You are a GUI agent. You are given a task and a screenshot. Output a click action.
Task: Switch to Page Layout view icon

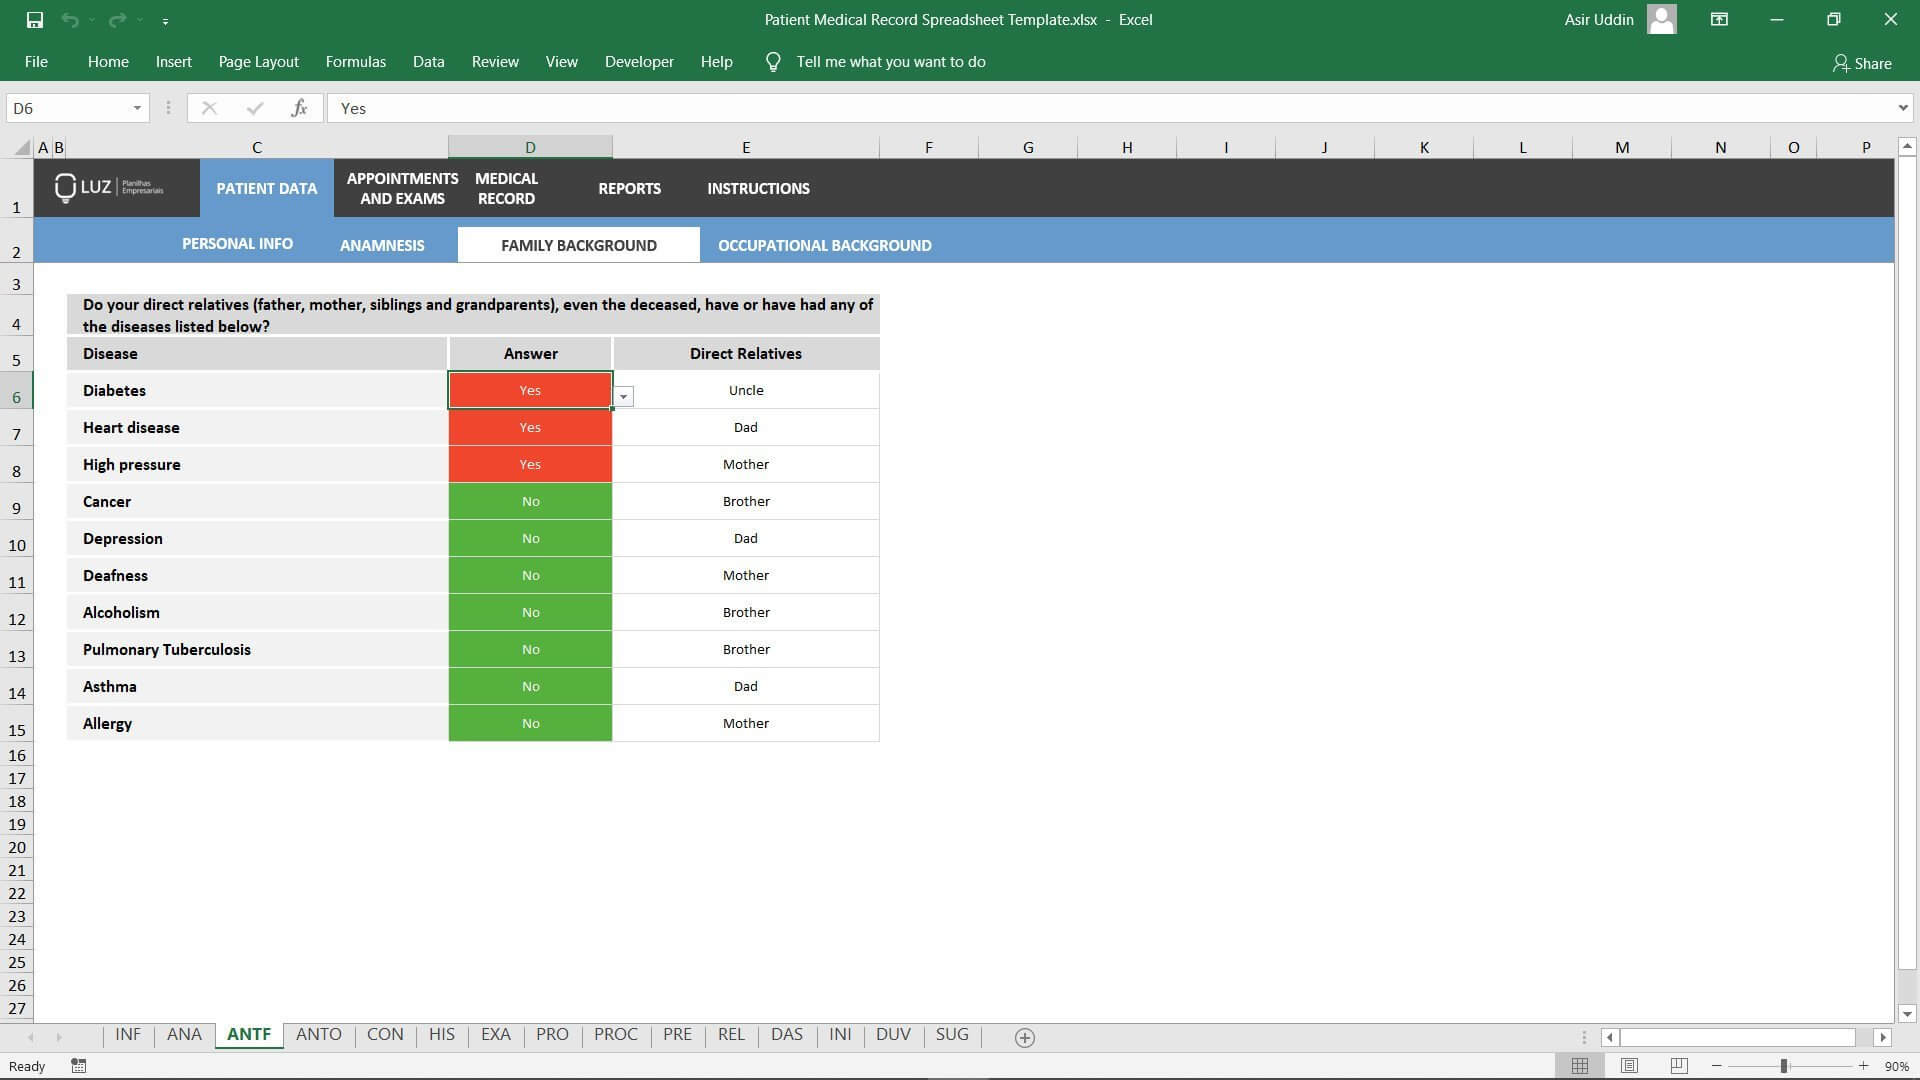[1629, 1066]
